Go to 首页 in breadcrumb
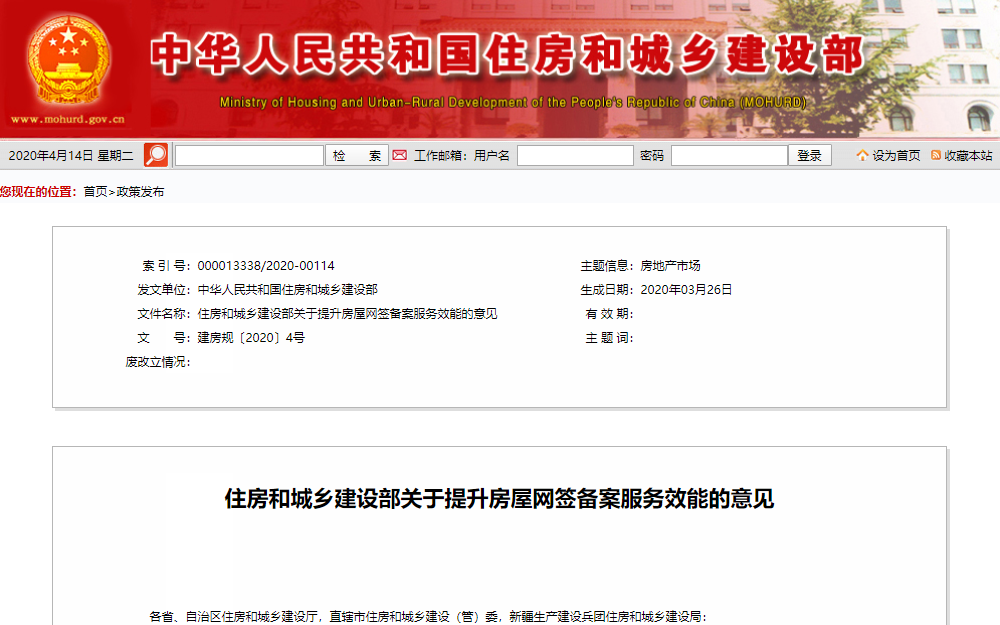 click(95, 192)
